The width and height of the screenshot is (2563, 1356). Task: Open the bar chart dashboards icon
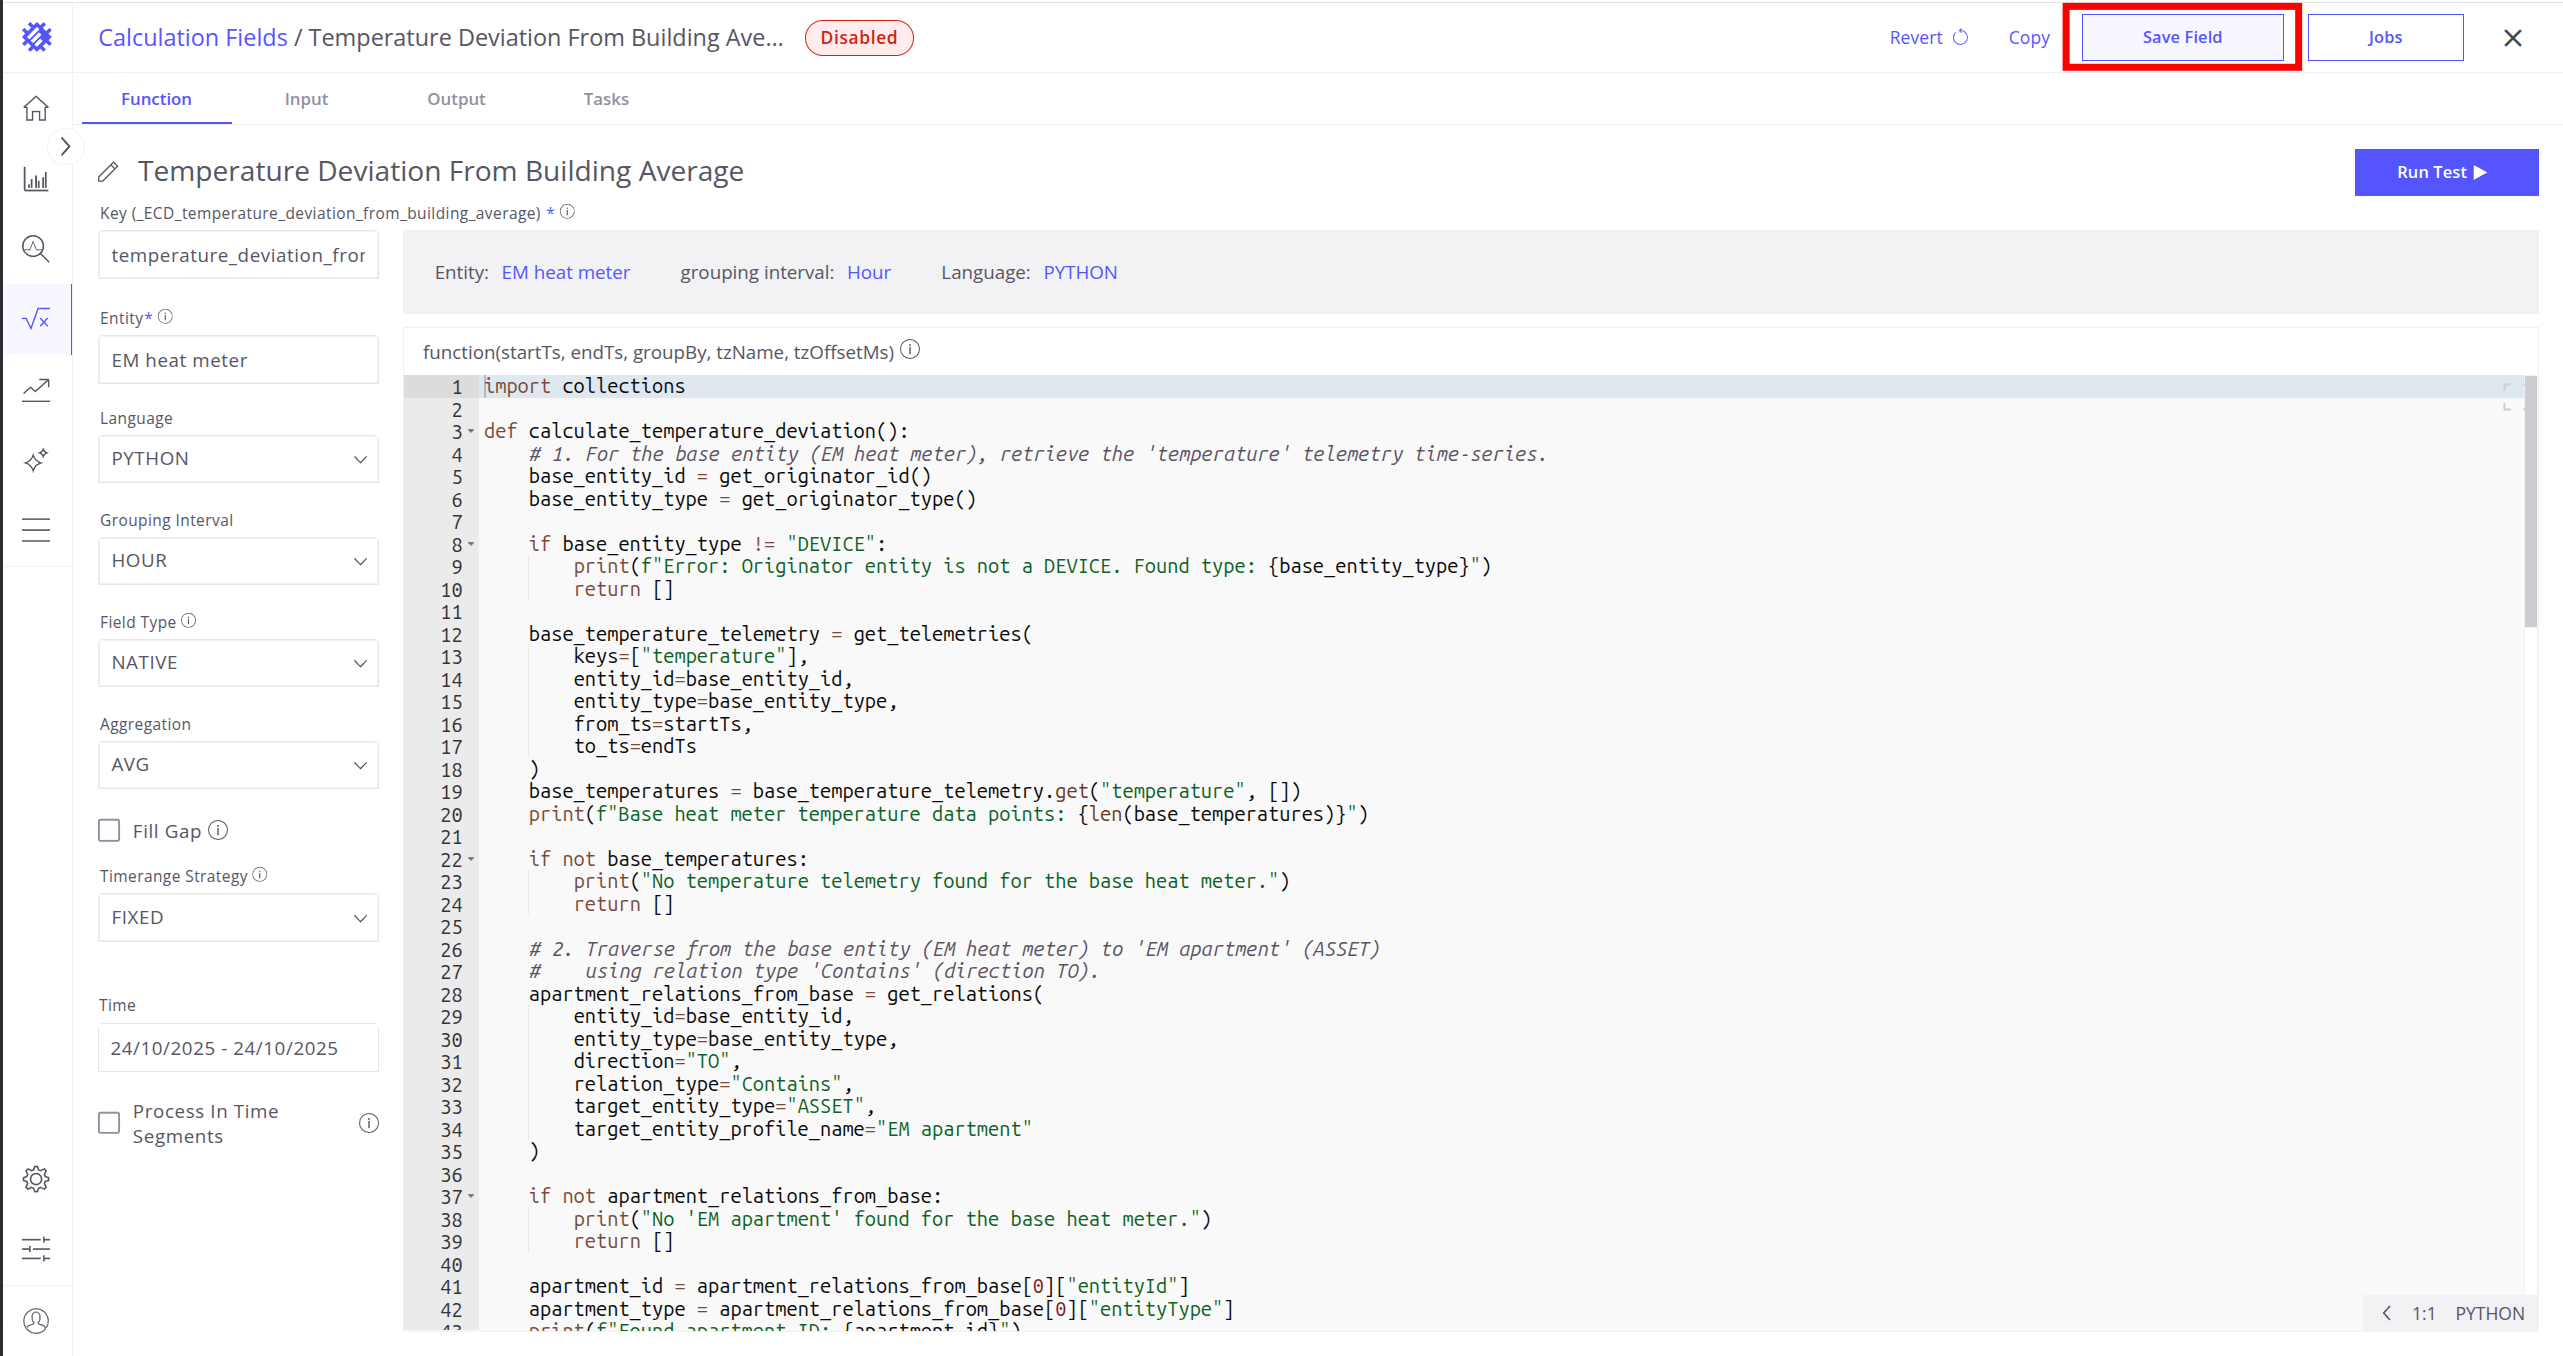[x=36, y=180]
